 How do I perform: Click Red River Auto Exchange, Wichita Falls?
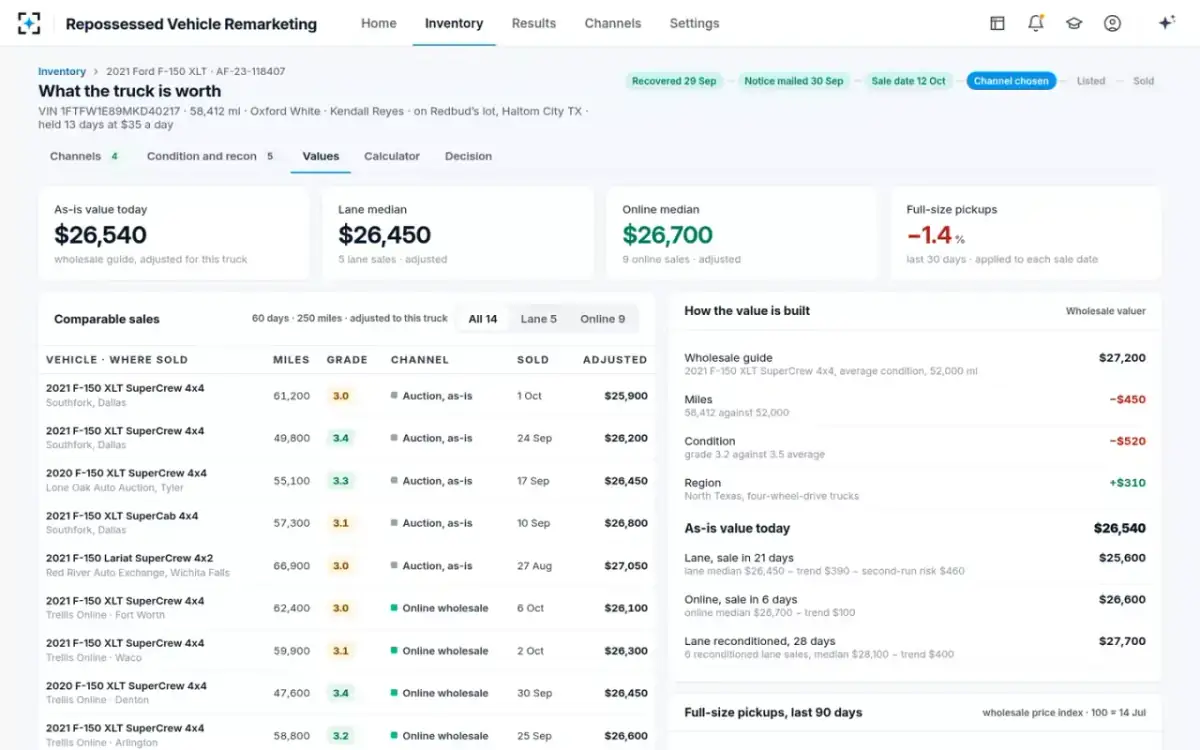coord(138,573)
